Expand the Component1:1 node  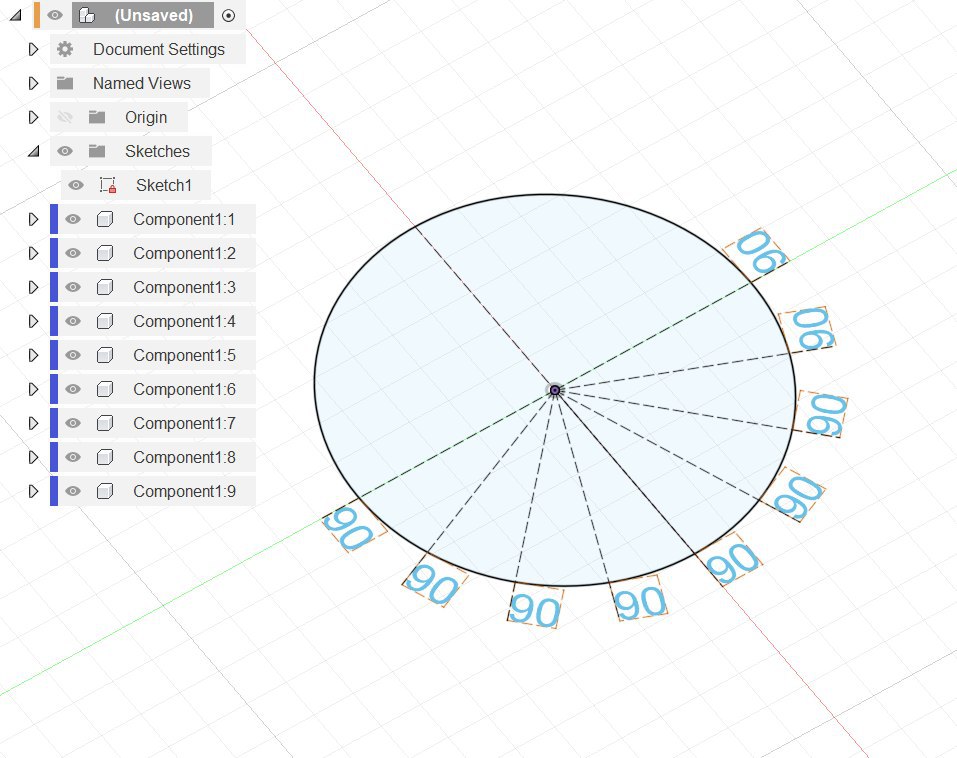34,219
